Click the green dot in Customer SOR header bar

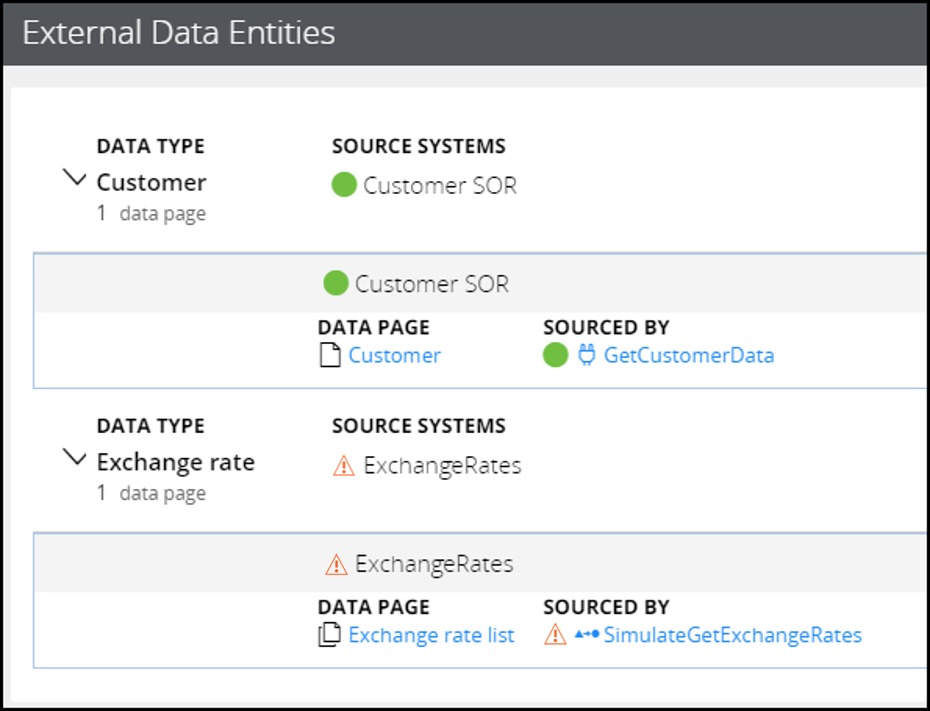(336, 283)
